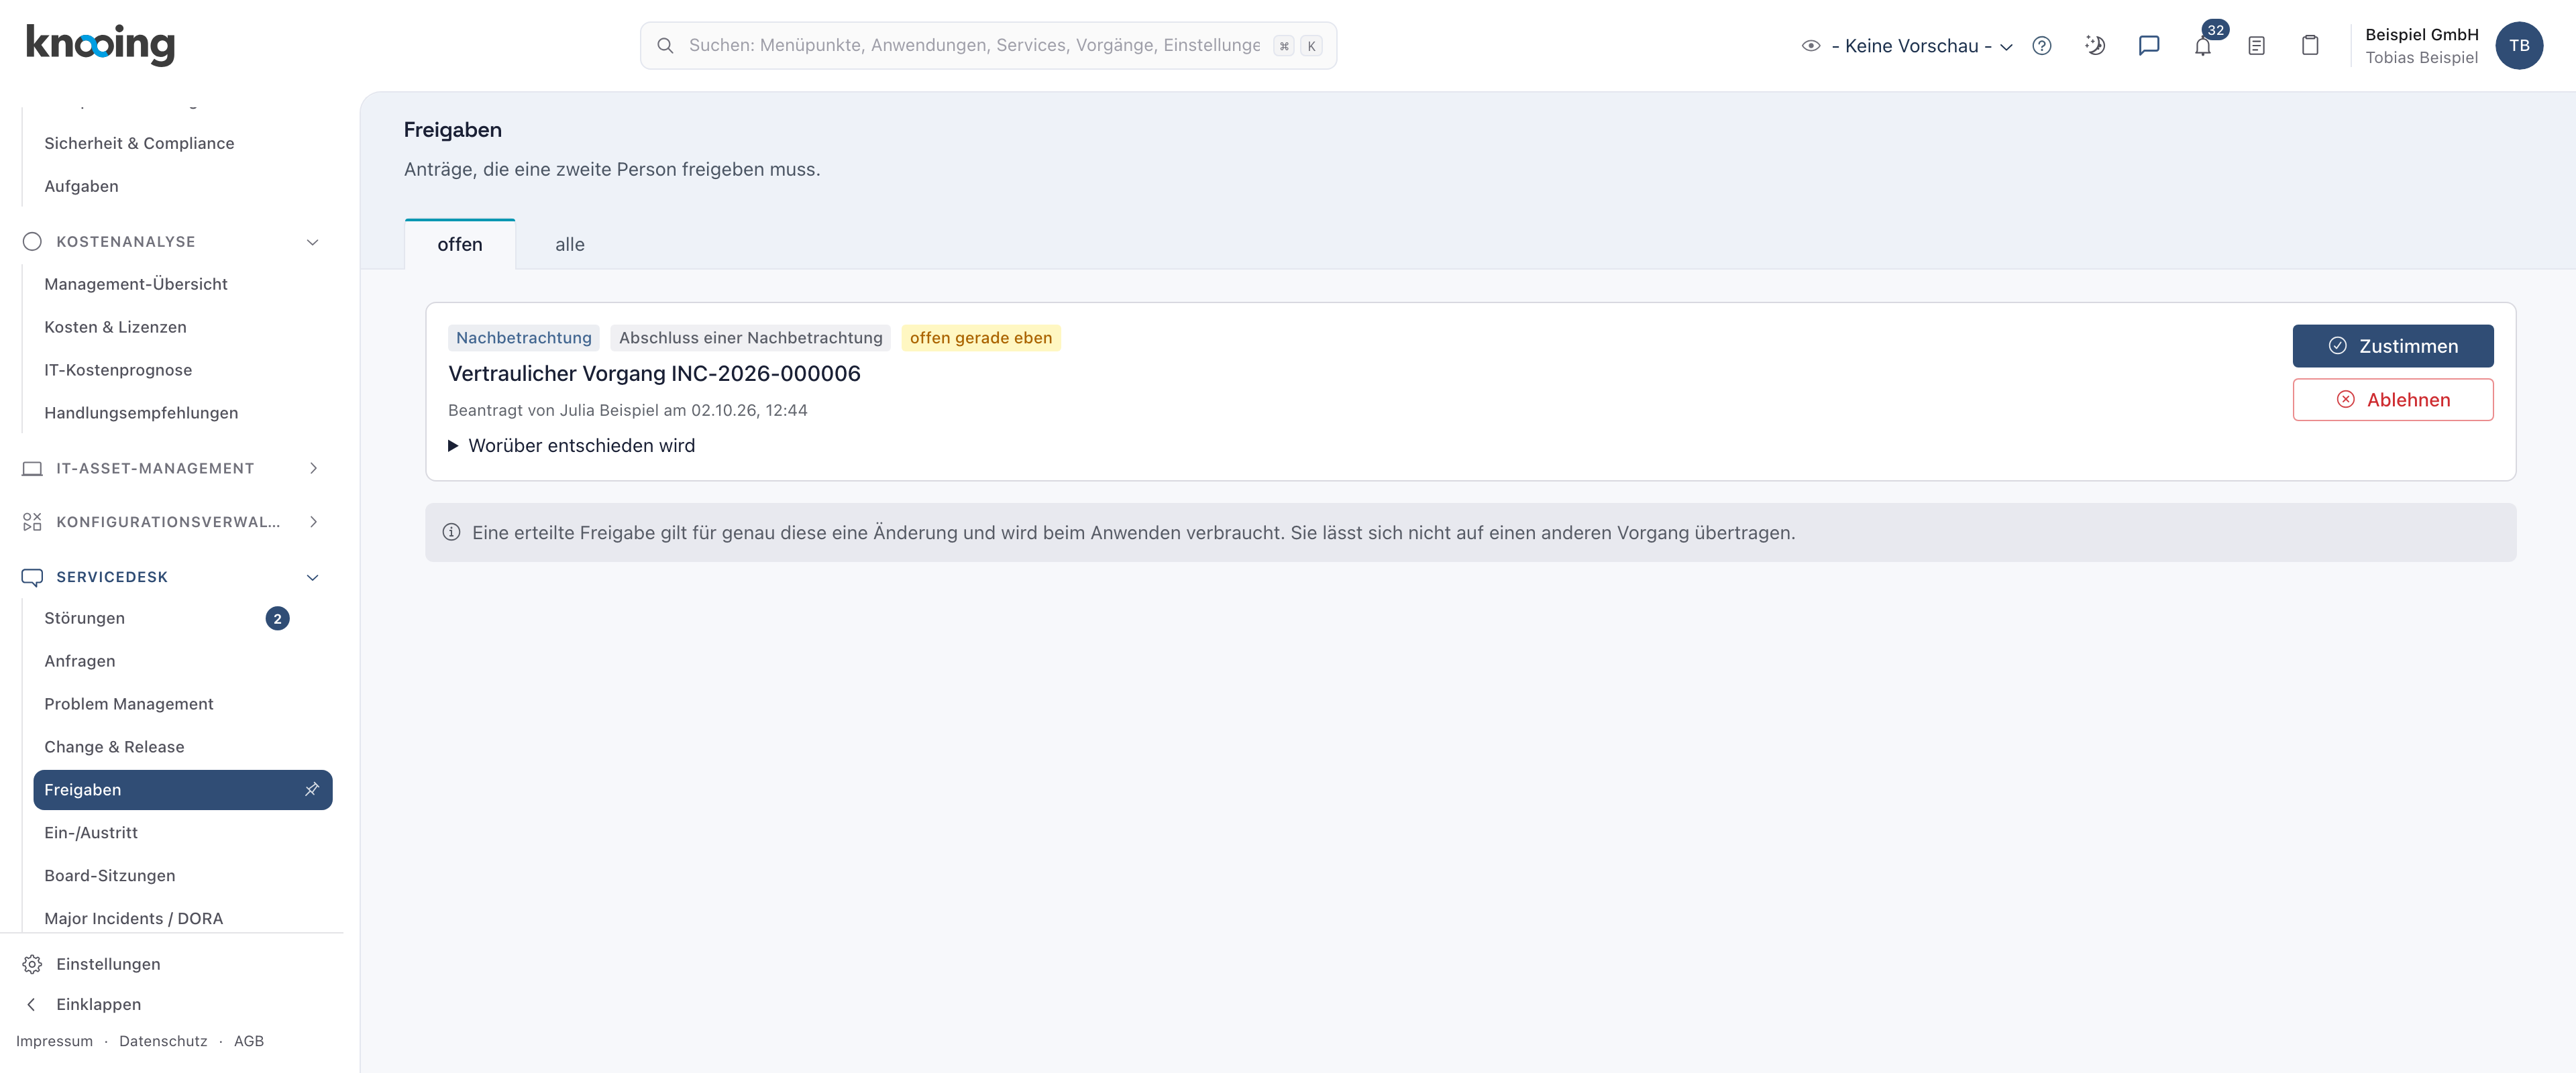Click the Nachbetrachtung tag
Viewport: 2576px width, 1073px height.
point(524,338)
